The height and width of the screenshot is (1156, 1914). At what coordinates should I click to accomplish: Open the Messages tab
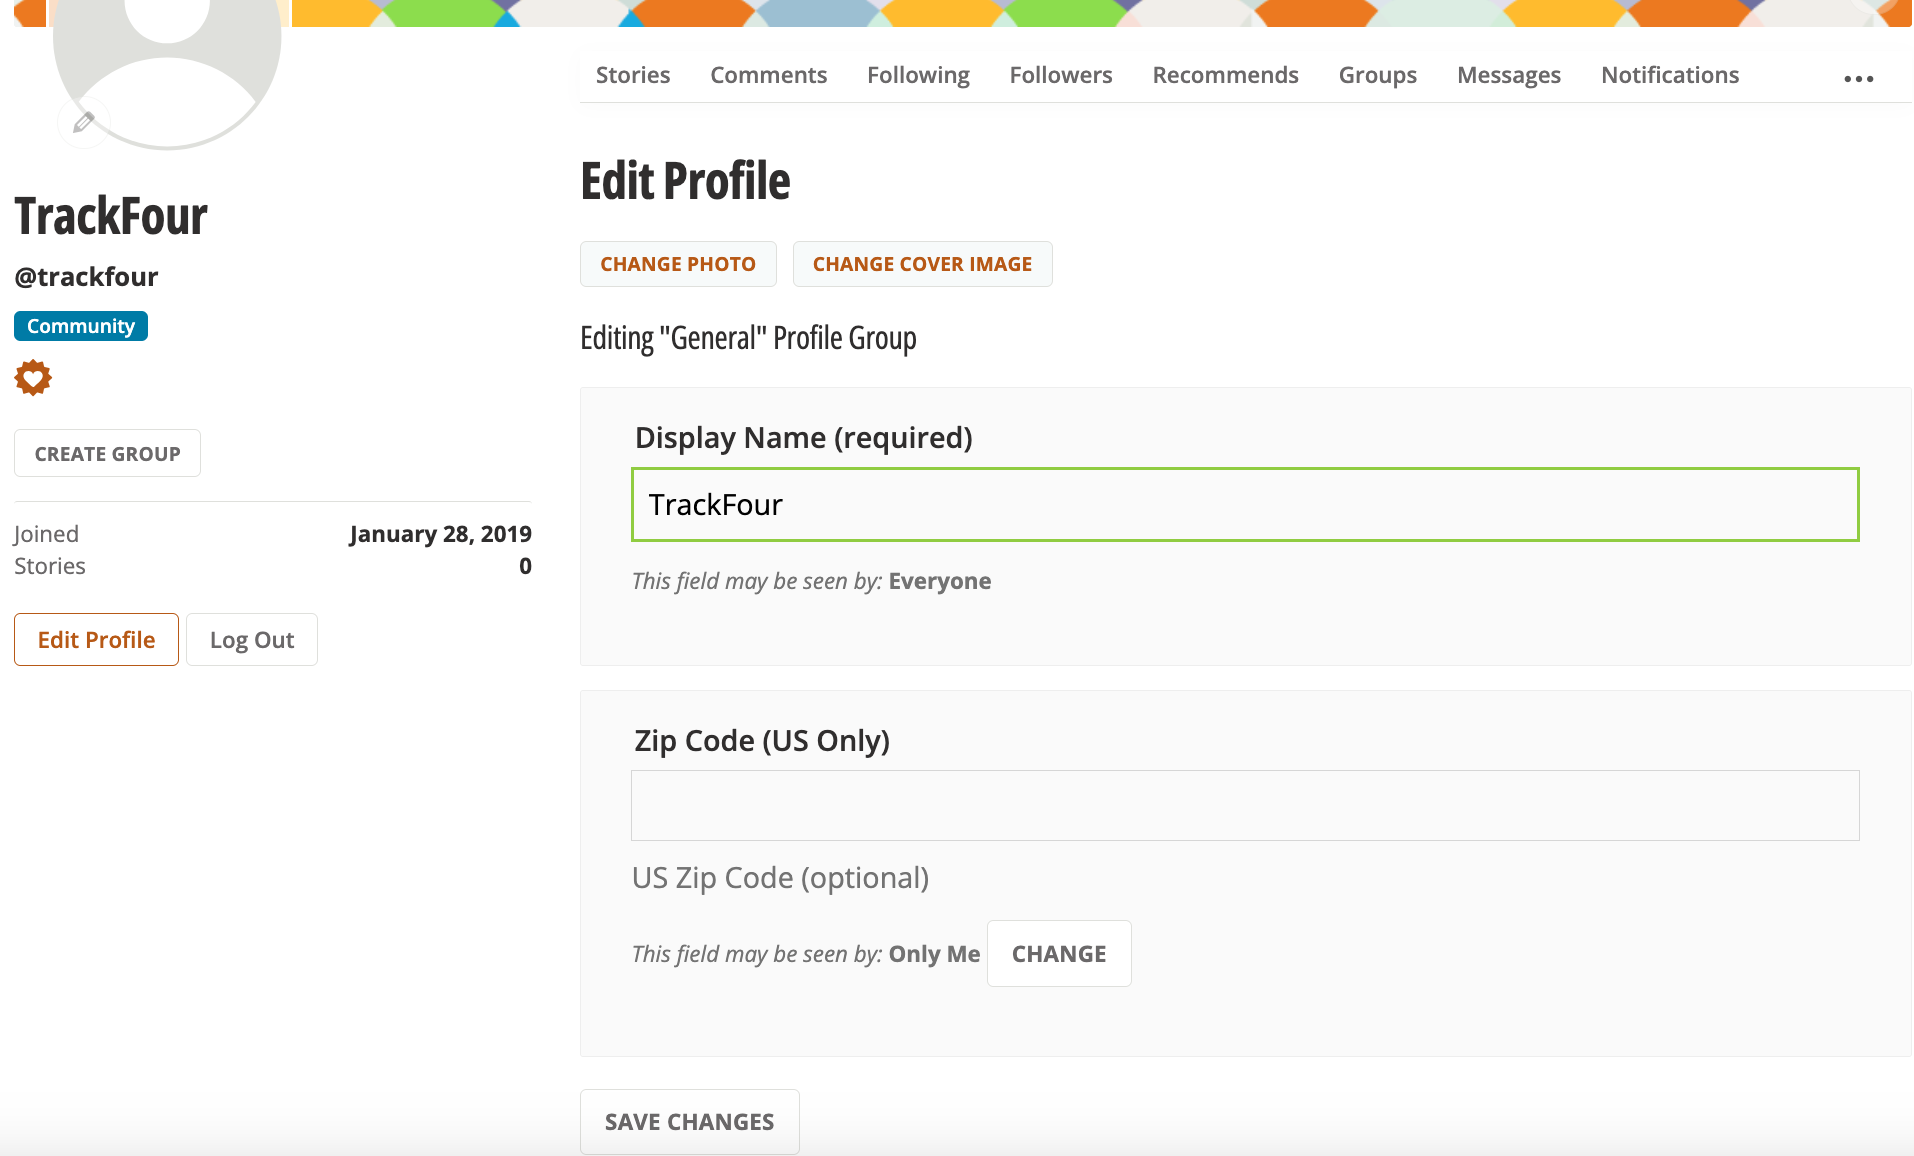(1508, 75)
